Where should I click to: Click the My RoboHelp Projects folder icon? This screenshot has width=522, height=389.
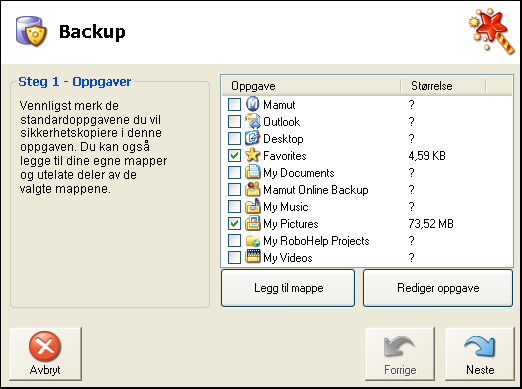[253, 240]
